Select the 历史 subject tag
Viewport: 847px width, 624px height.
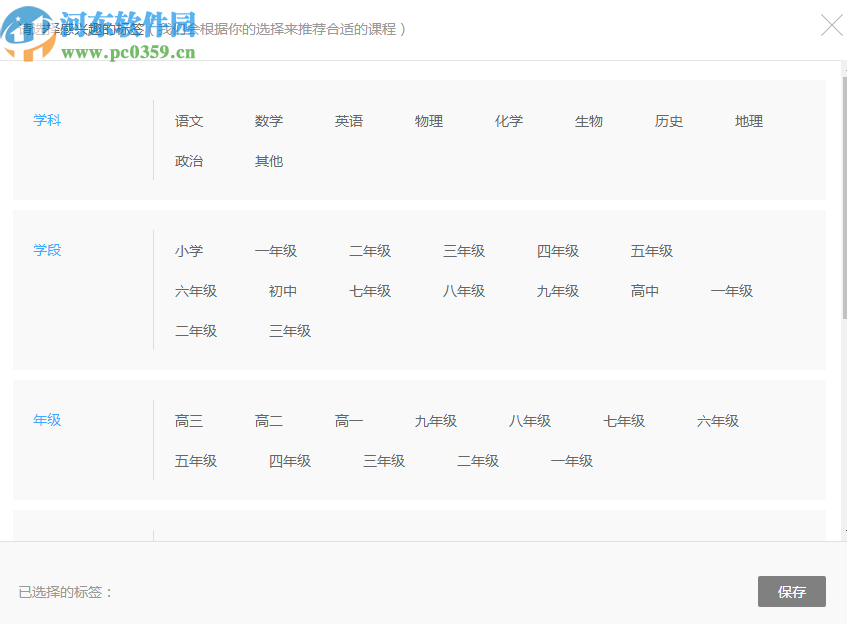pos(668,121)
